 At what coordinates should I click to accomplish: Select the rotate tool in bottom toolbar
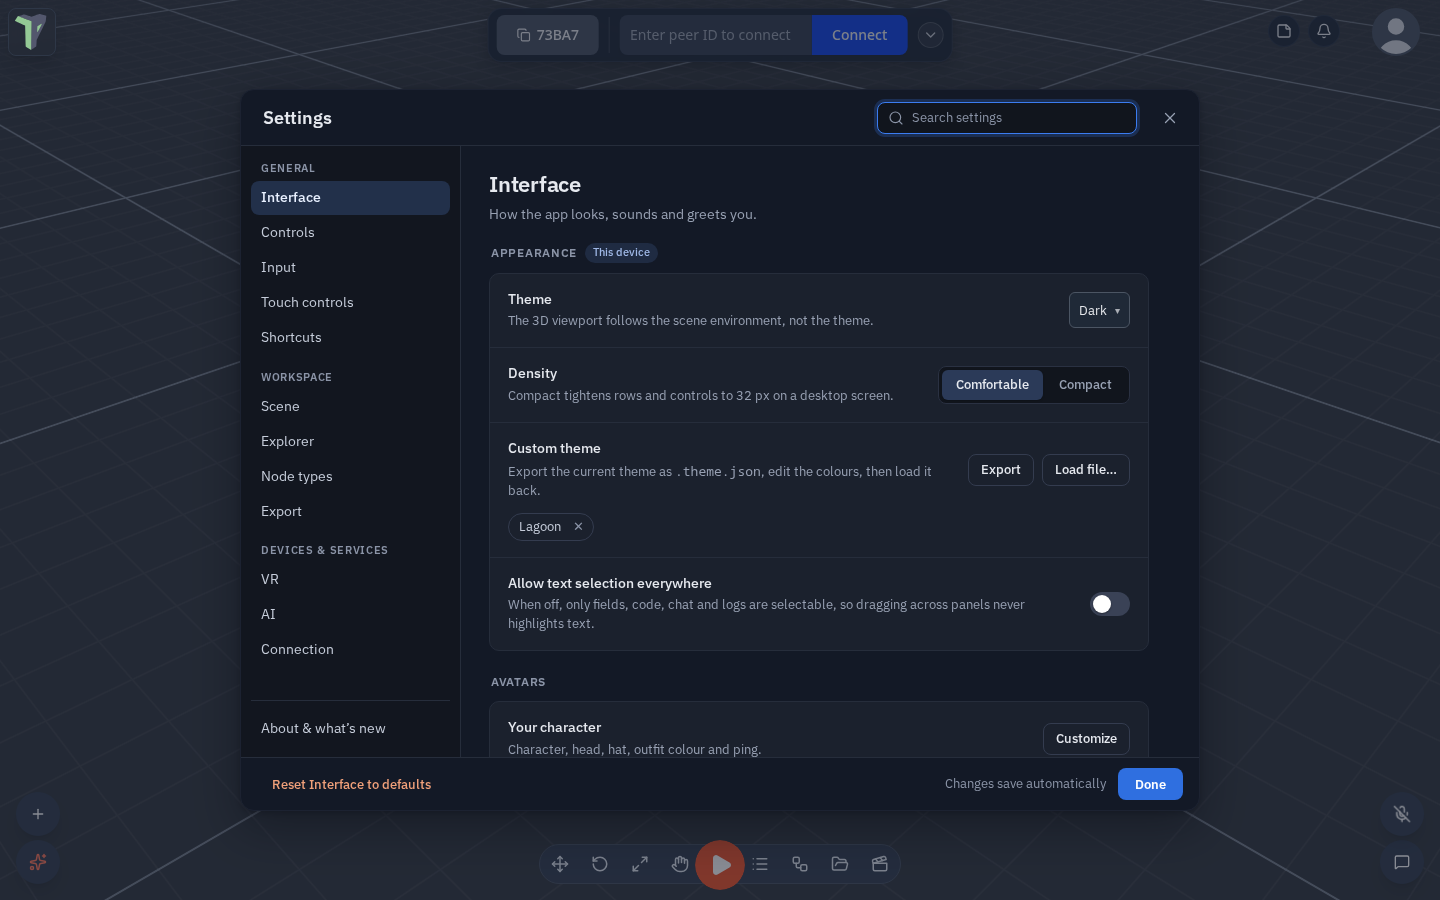coord(600,864)
